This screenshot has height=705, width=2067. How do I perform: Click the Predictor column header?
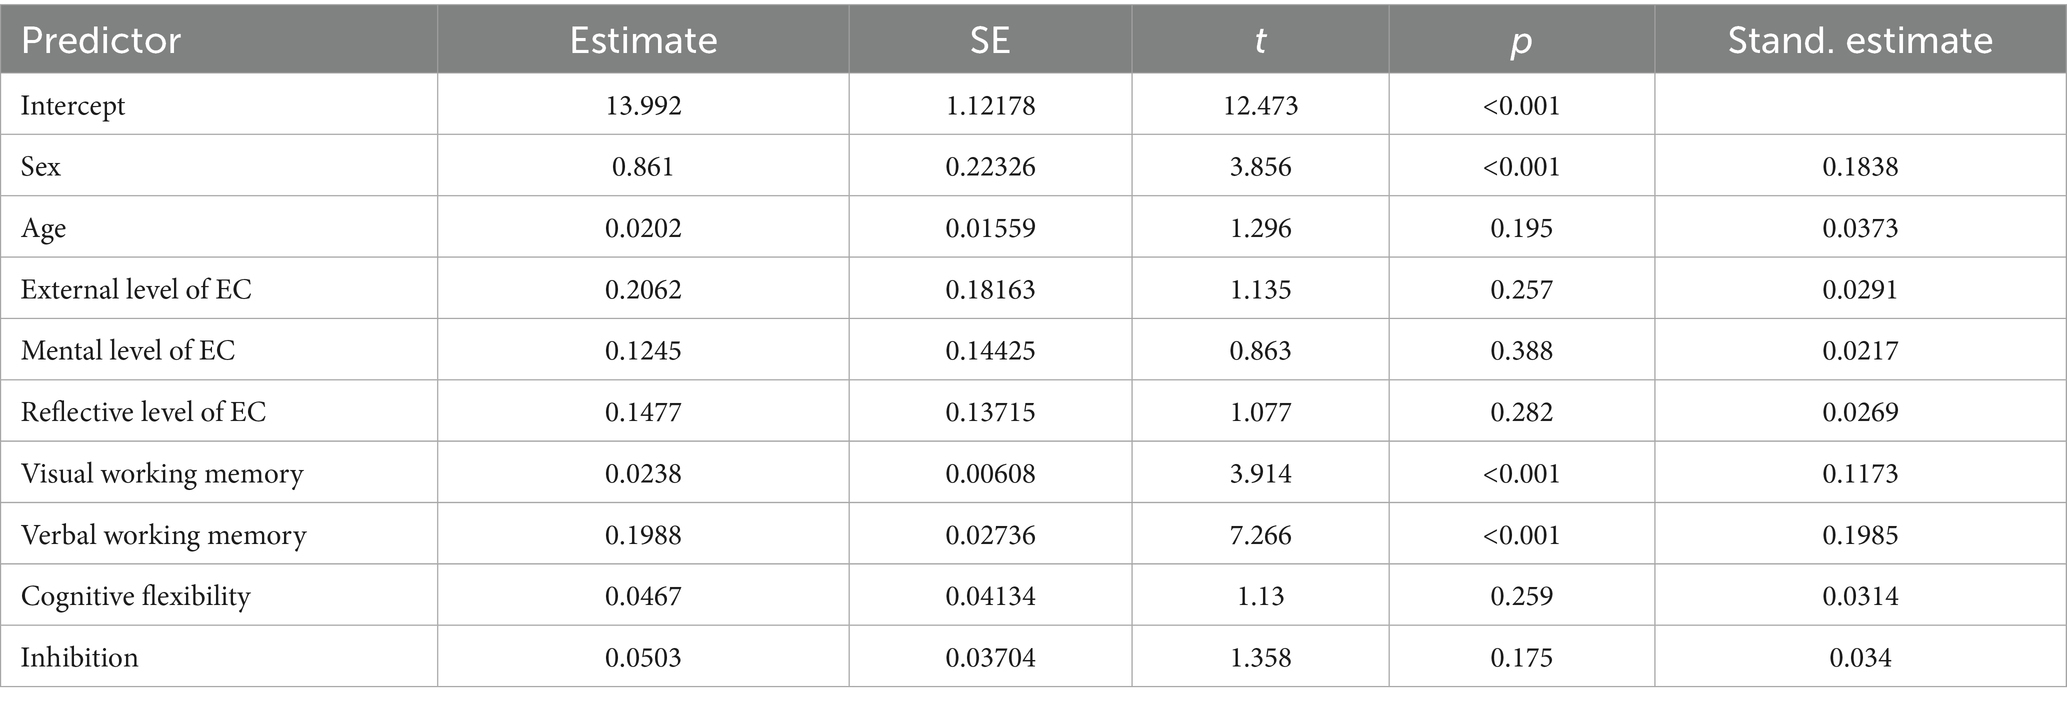point(101,40)
